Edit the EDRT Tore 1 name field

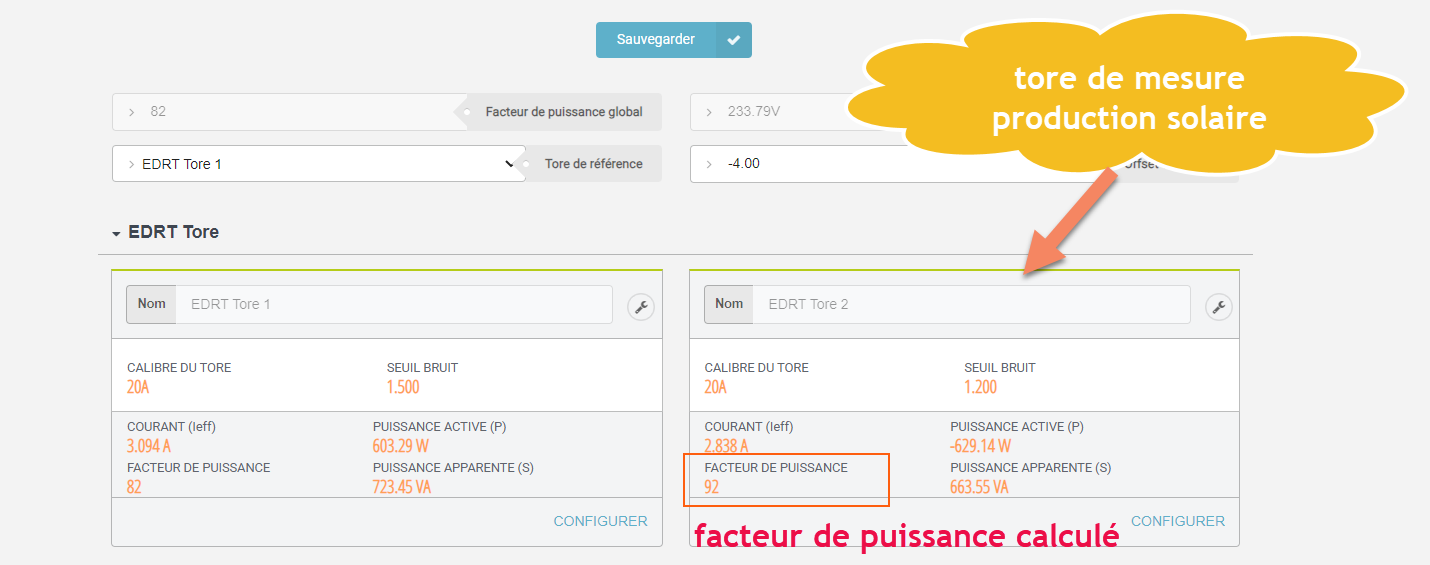(x=394, y=304)
